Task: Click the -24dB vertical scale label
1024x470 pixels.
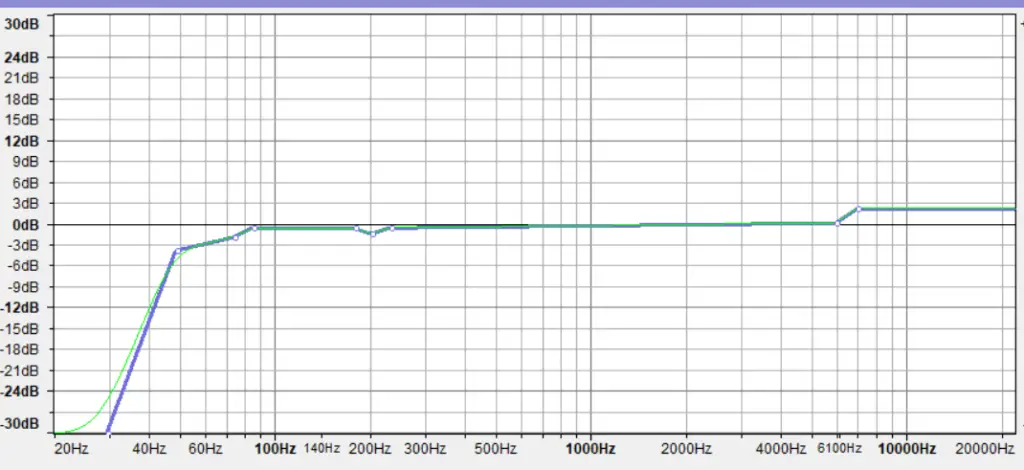Action: [x=20, y=391]
